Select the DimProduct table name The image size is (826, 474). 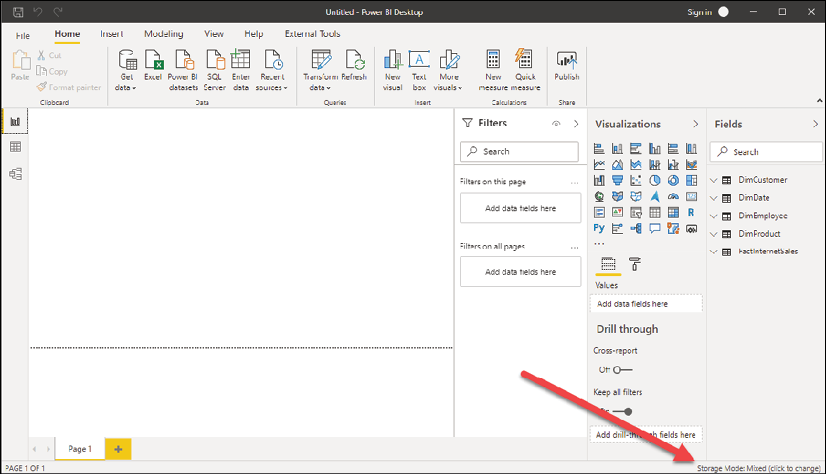pyautogui.click(x=759, y=234)
